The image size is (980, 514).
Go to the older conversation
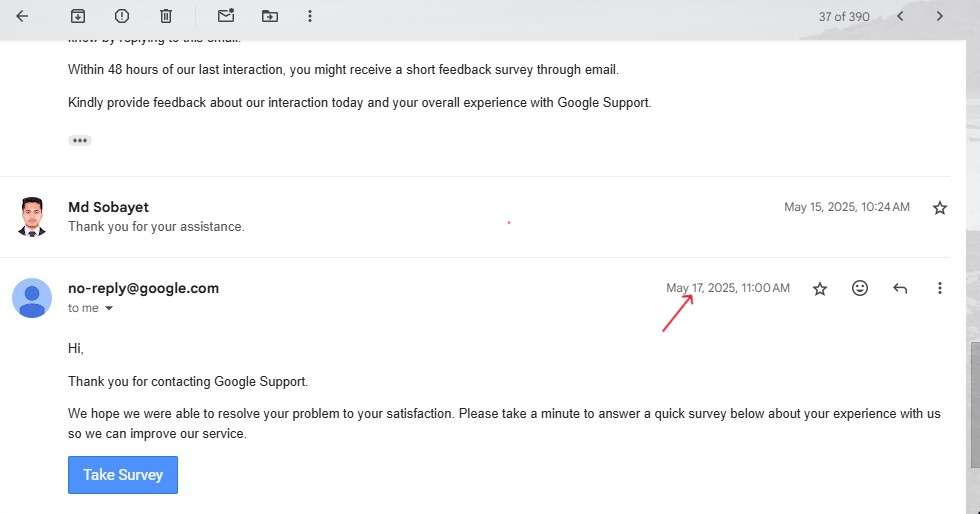(939, 16)
